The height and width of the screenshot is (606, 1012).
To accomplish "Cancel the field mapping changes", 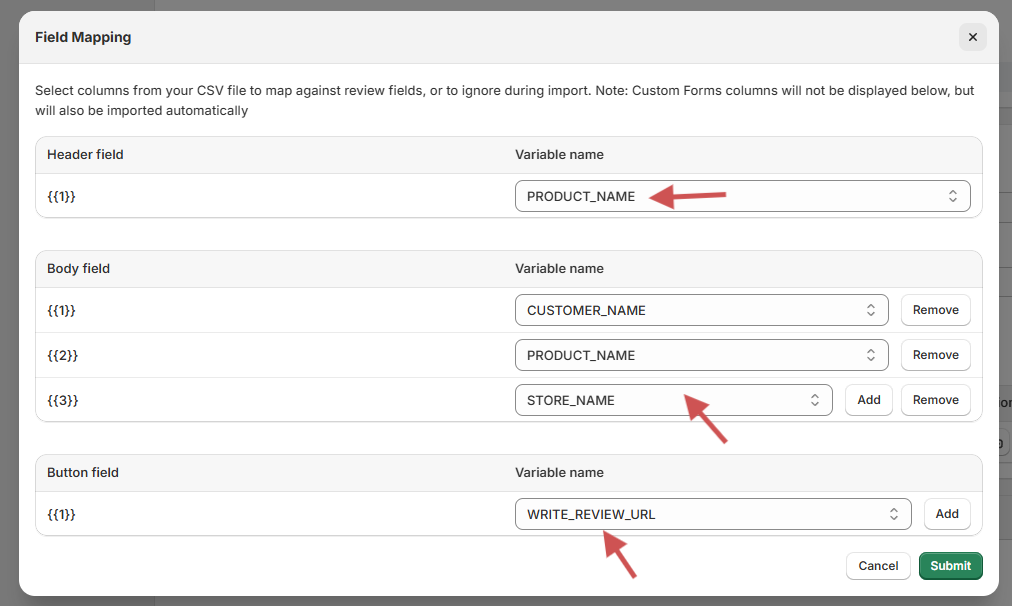I will point(877,566).
